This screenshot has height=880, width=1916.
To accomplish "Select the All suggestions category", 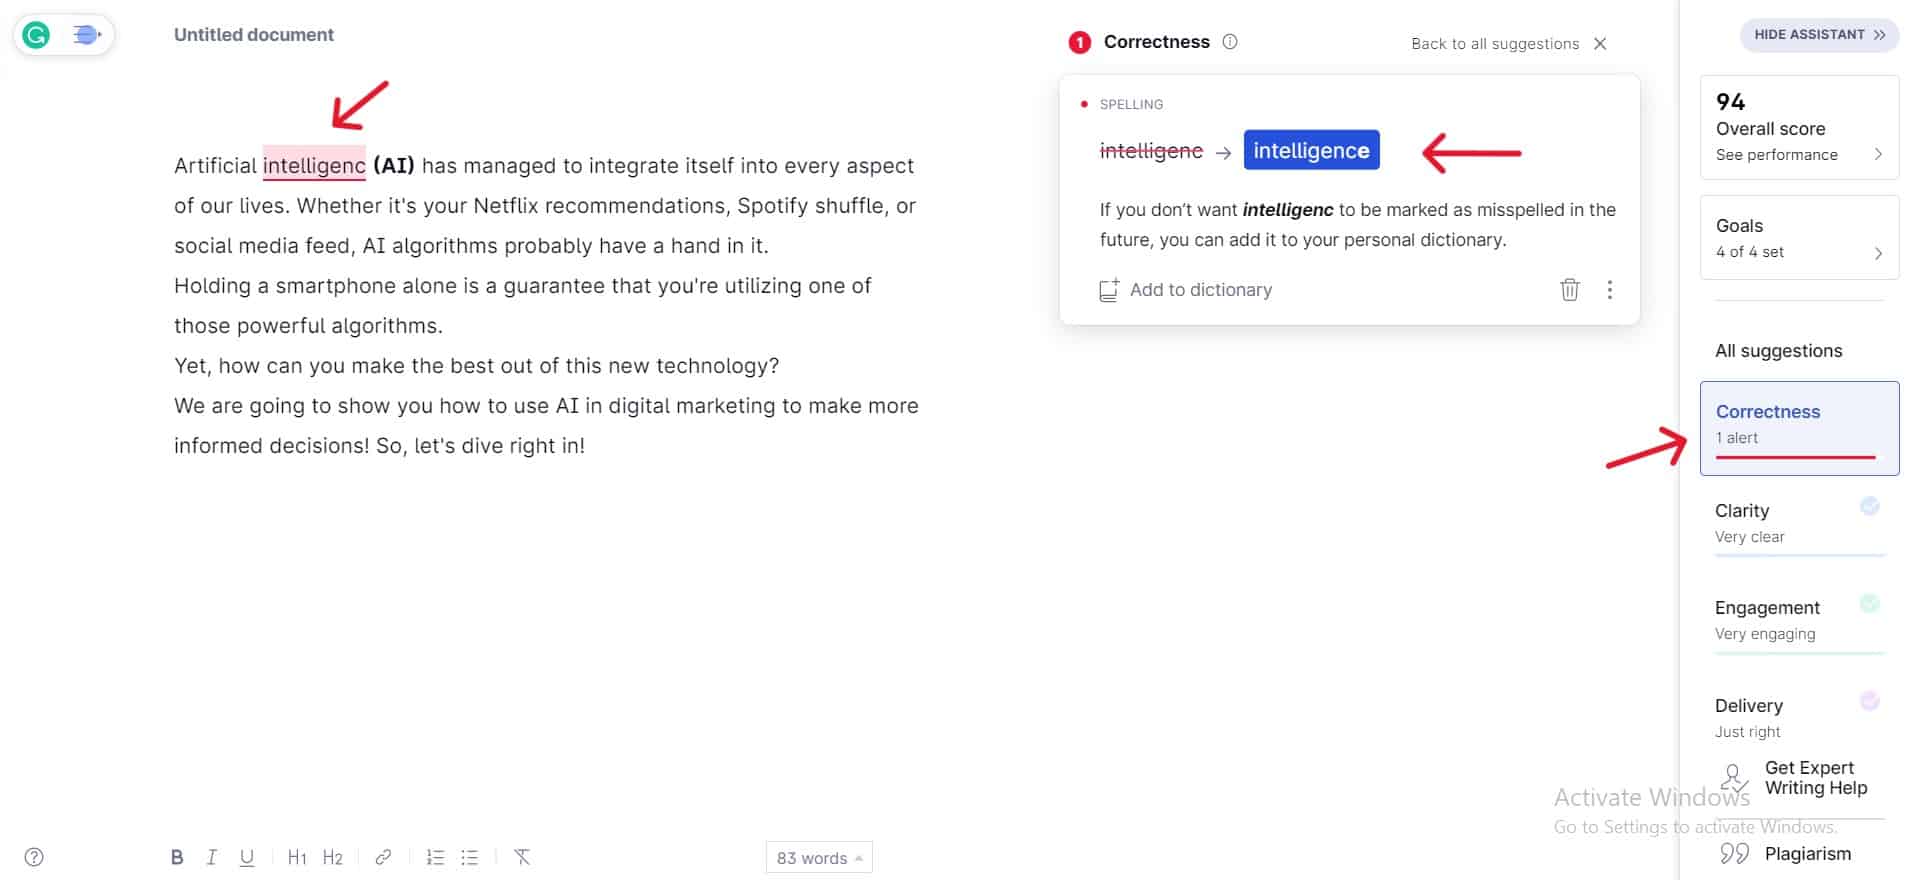I will point(1778,351).
